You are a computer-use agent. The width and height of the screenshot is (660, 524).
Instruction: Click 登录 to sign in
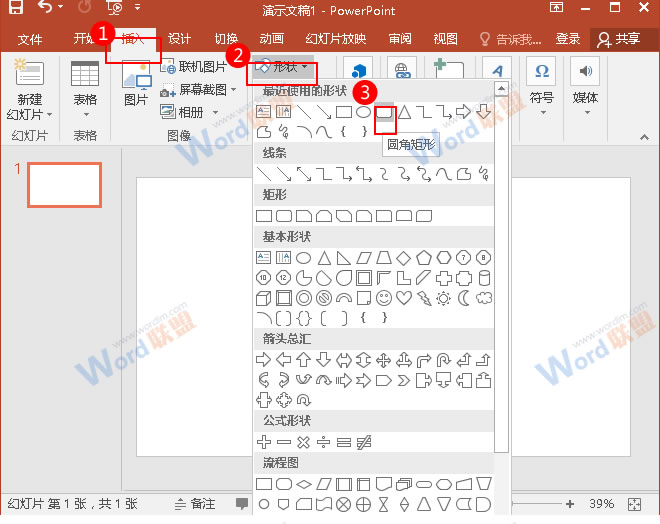pyautogui.click(x=568, y=39)
